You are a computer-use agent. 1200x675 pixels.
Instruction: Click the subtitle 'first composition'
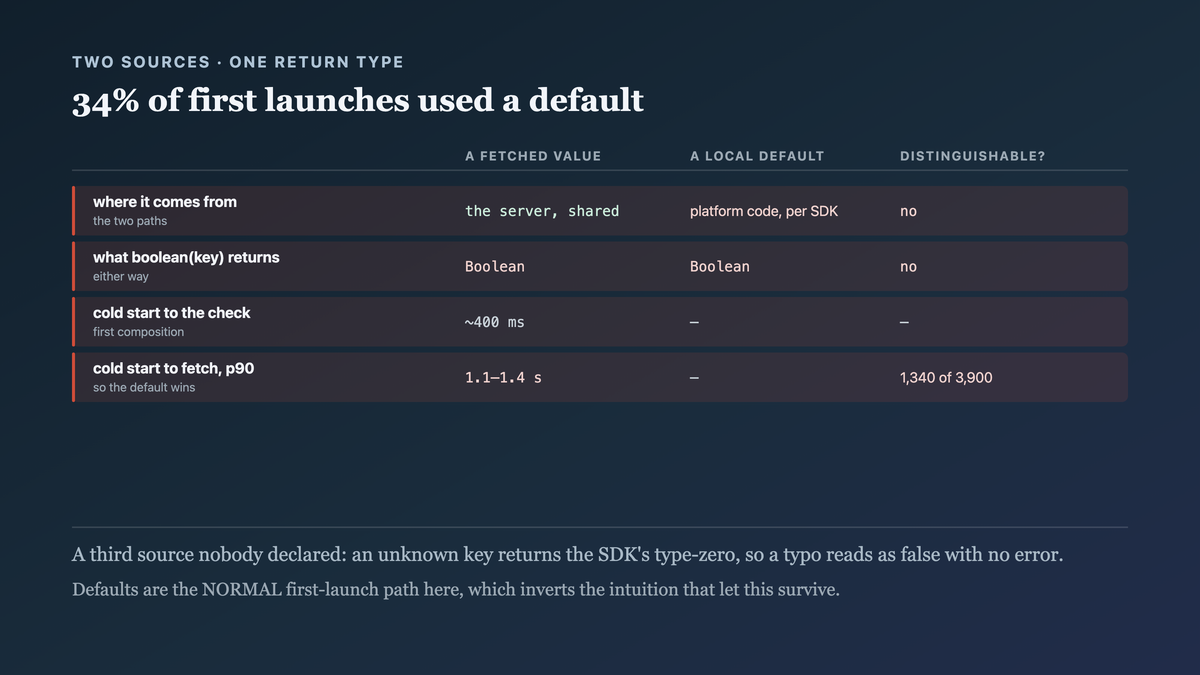pyautogui.click(x=139, y=332)
